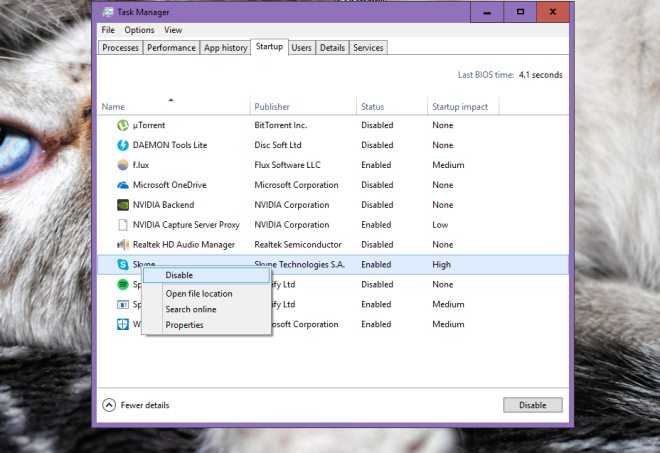Choose Properties in context menu
This screenshot has width=660, height=453.
184,325
